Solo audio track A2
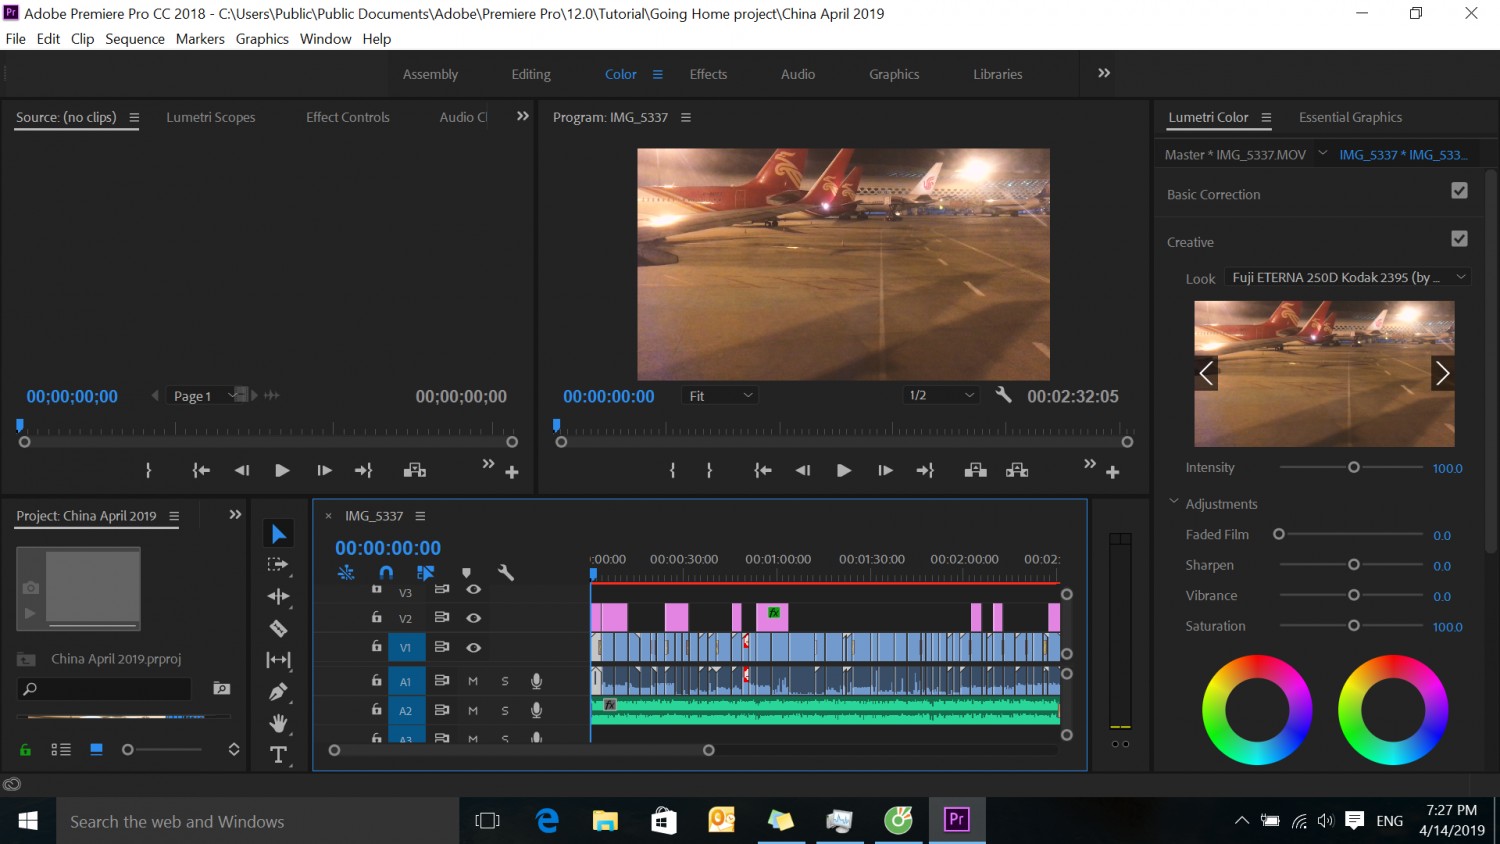The width and height of the screenshot is (1500, 844). [505, 710]
